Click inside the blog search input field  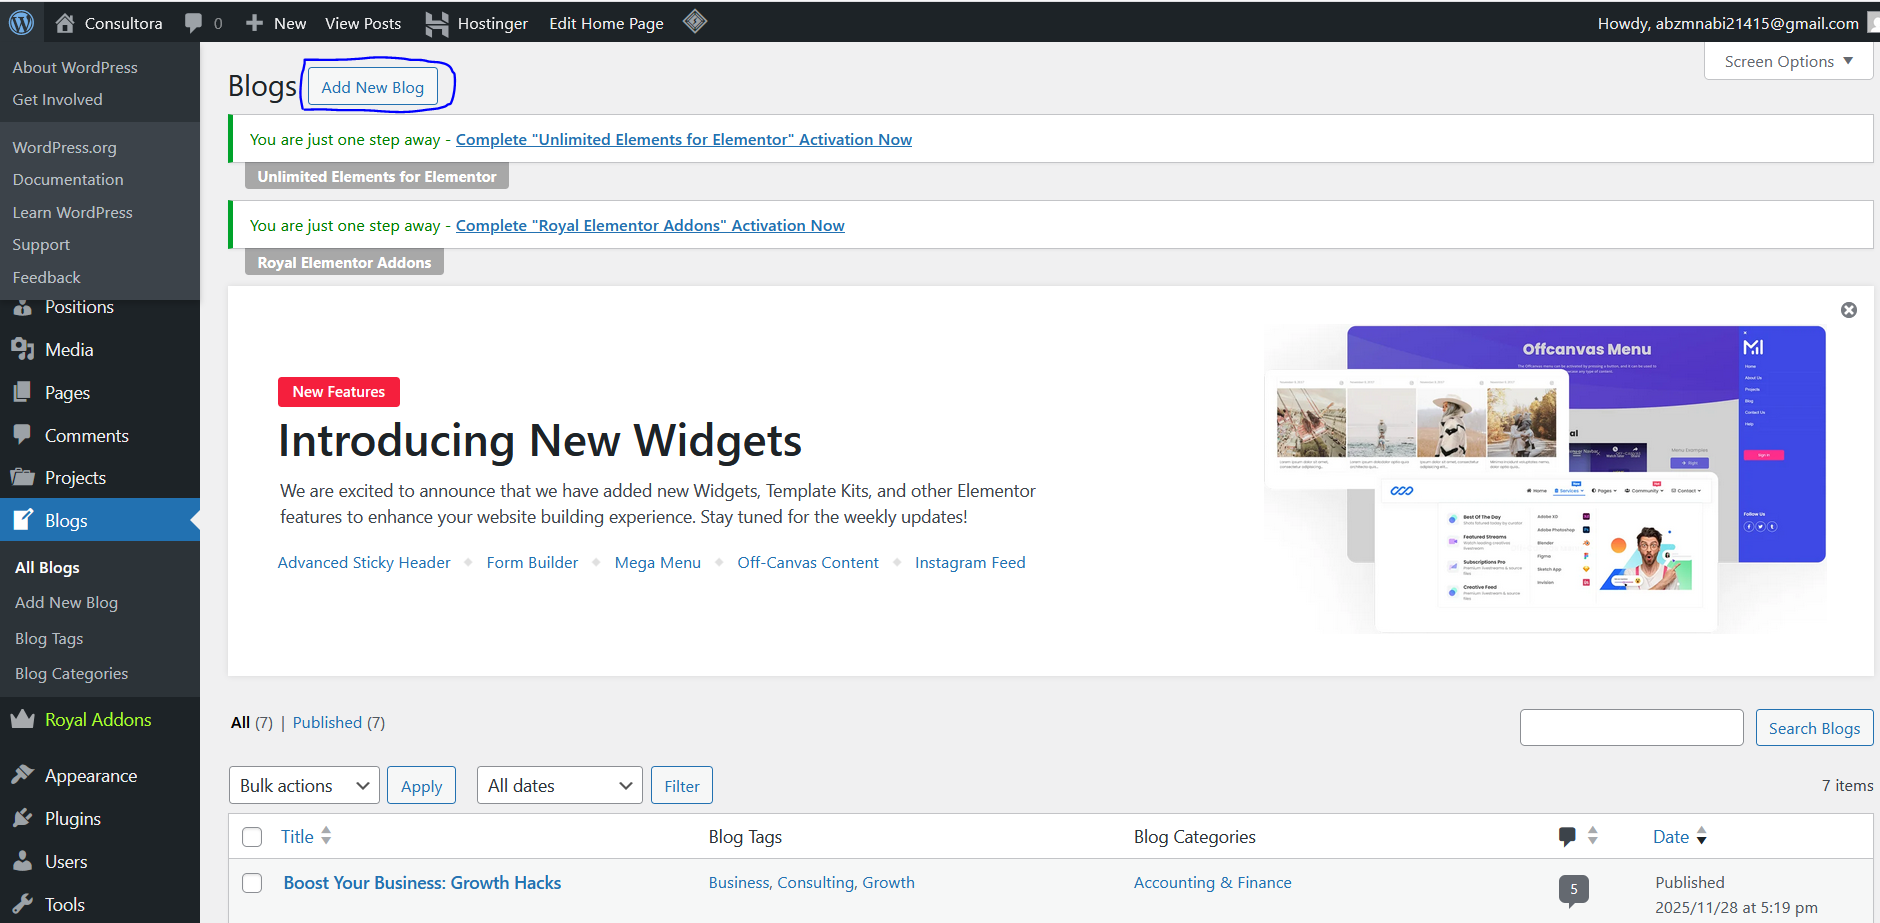point(1631,727)
